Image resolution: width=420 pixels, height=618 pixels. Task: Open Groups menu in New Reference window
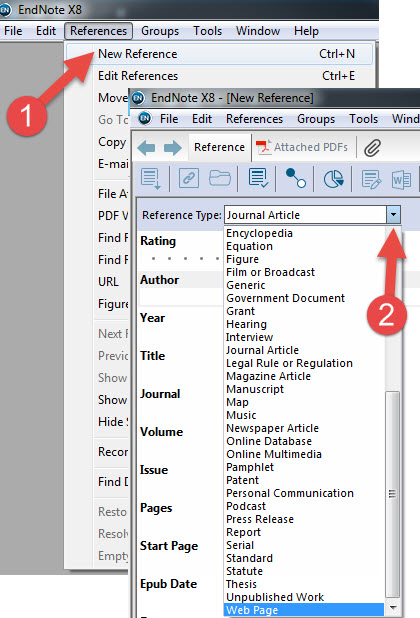[x=316, y=119]
